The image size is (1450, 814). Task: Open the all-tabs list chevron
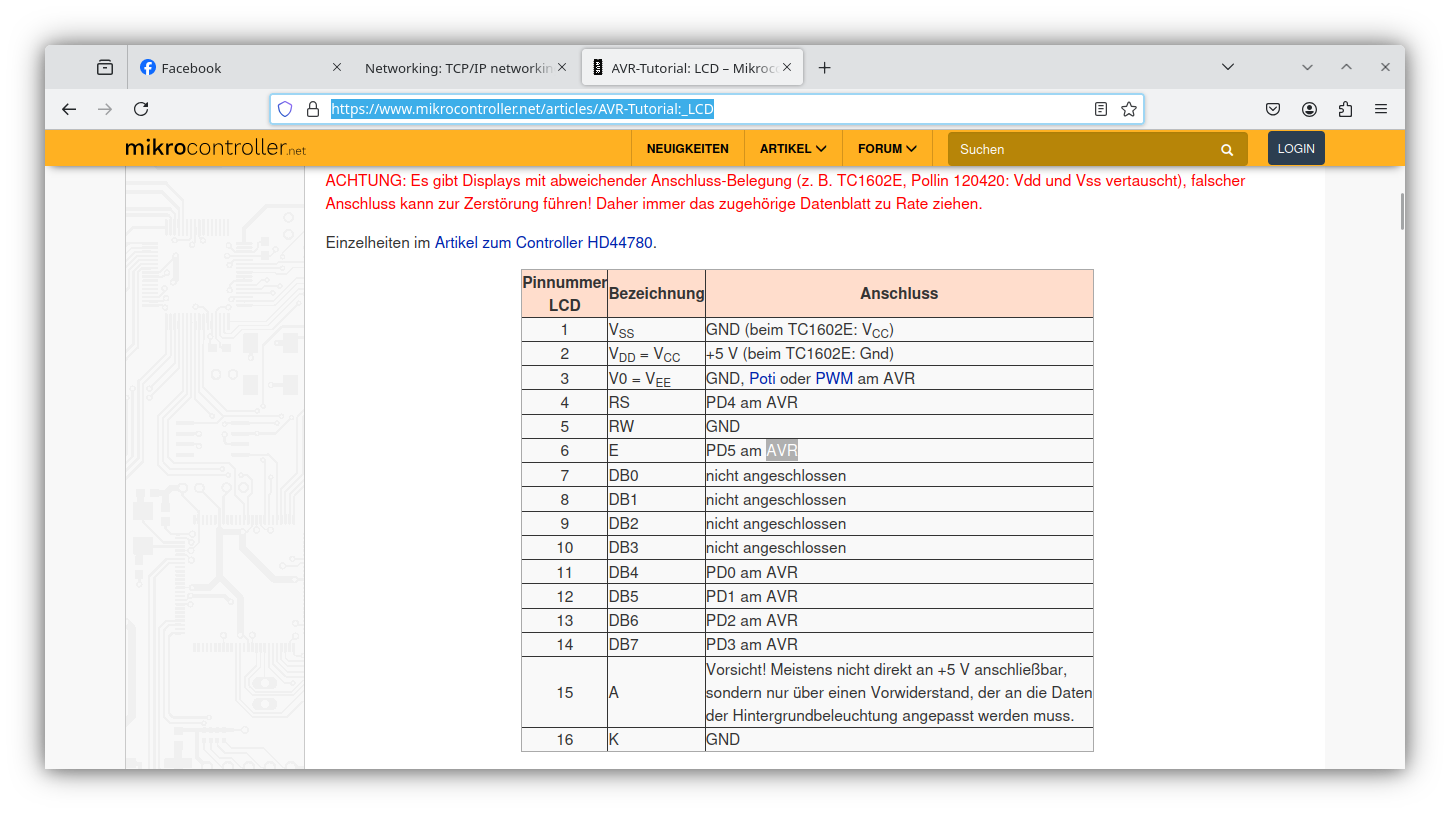pyautogui.click(x=1227, y=67)
